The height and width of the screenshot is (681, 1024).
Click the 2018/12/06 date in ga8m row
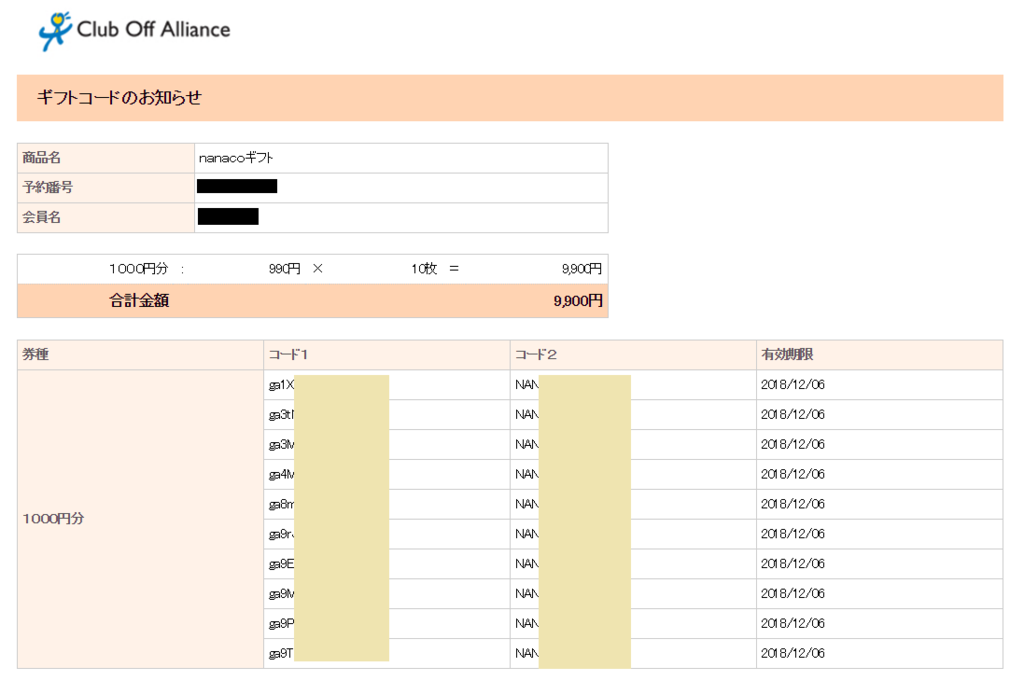[x=793, y=504]
